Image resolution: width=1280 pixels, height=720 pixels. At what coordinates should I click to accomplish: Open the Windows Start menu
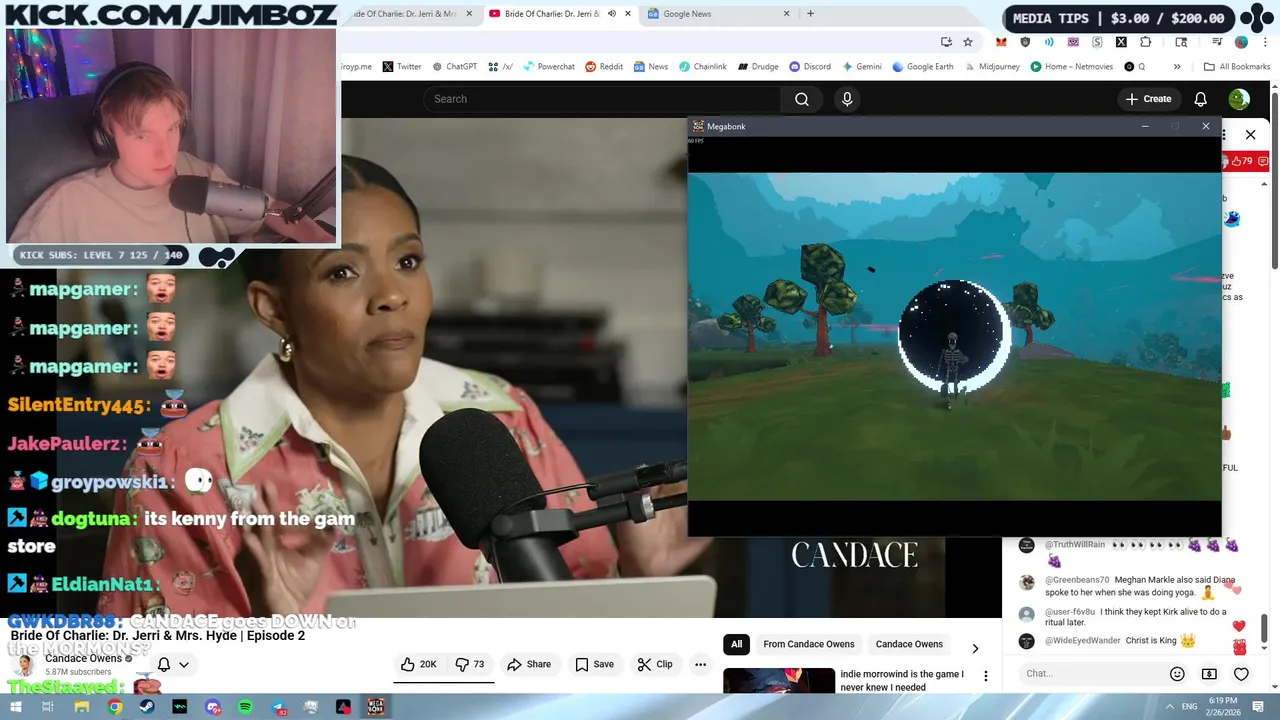15,707
